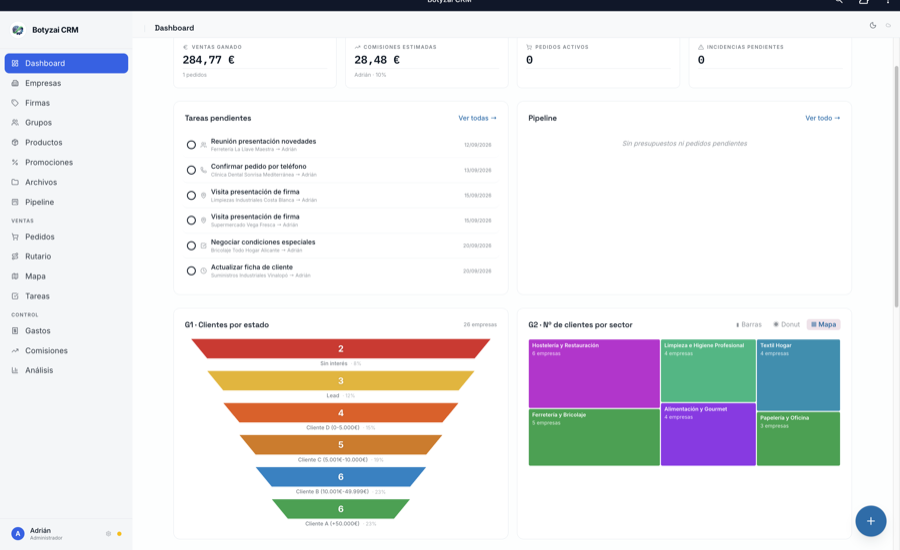Tick the Actualizar ficha de cliente task circle

[191, 271]
